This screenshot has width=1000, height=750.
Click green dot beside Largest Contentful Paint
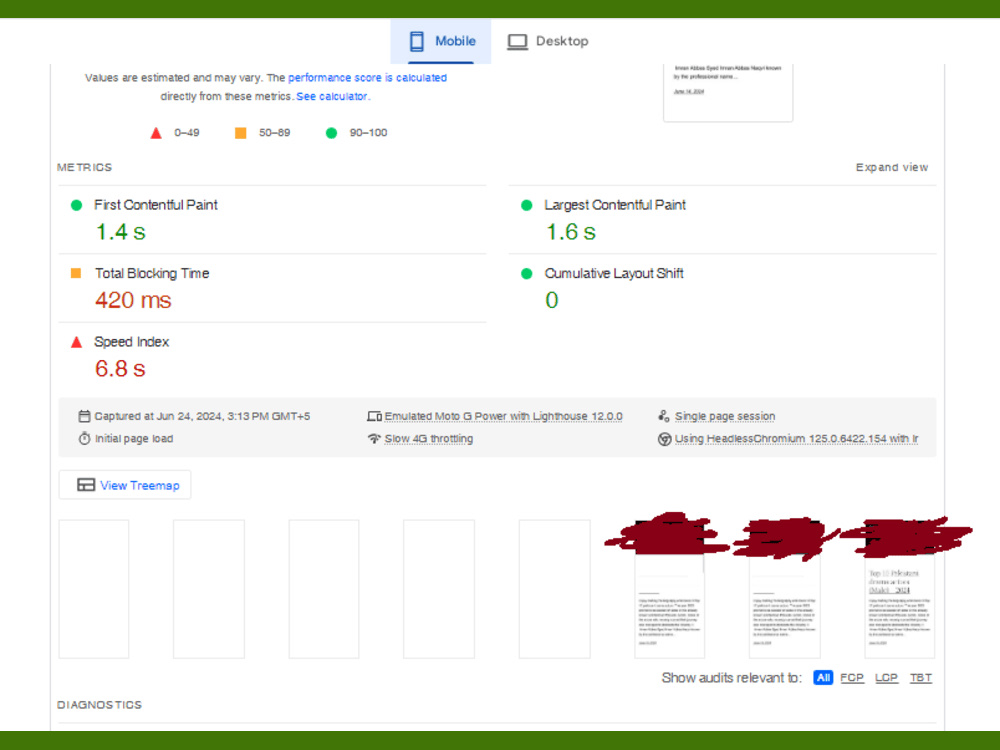[x=526, y=205]
